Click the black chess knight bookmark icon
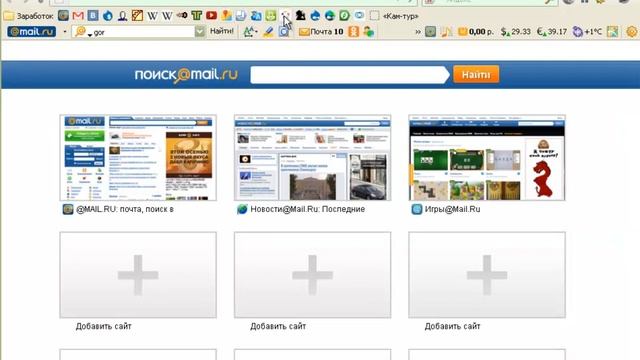This screenshot has width=640, height=360. coord(300,16)
